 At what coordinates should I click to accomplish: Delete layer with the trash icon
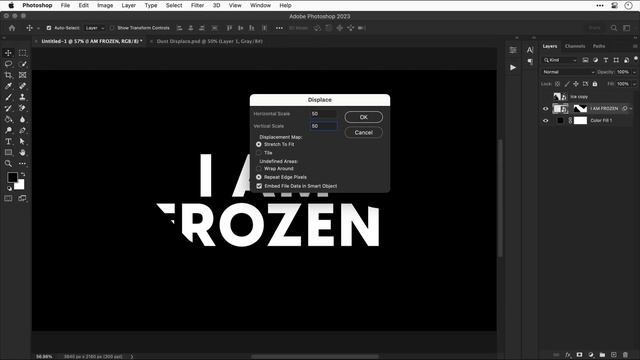(625, 355)
